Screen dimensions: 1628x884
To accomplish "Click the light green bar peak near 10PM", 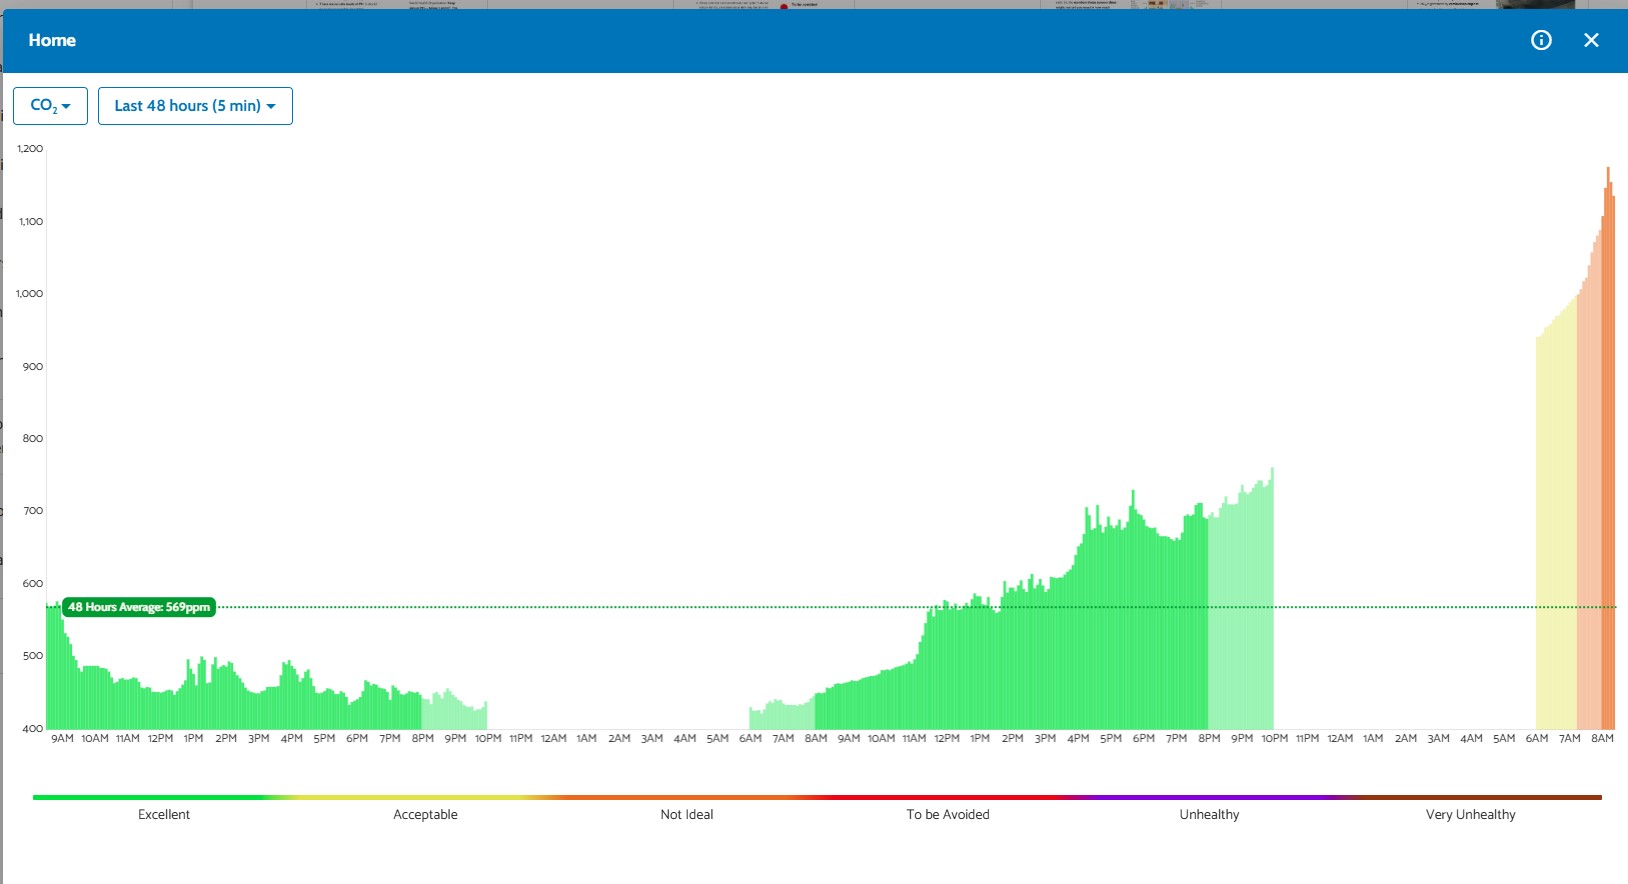I will pos(1271,598).
